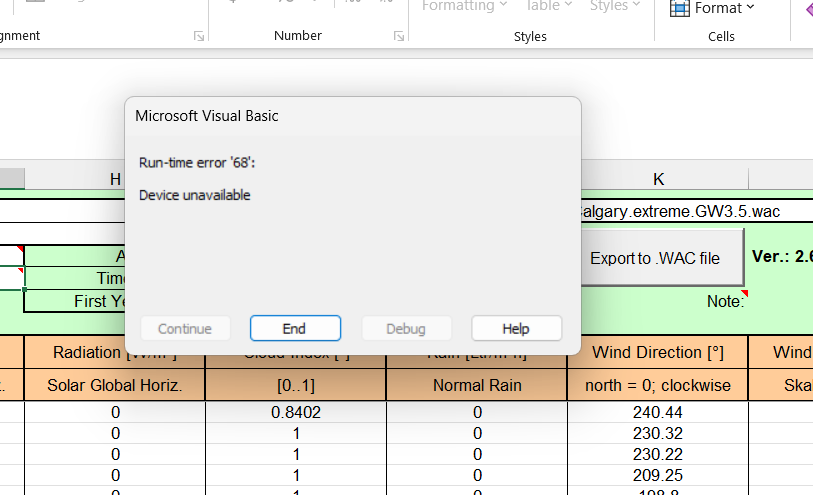Viewport: 813px width, 495px height.
Task: Select the Solar Global Horiz. cell
Action: click(x=115, y=385)
